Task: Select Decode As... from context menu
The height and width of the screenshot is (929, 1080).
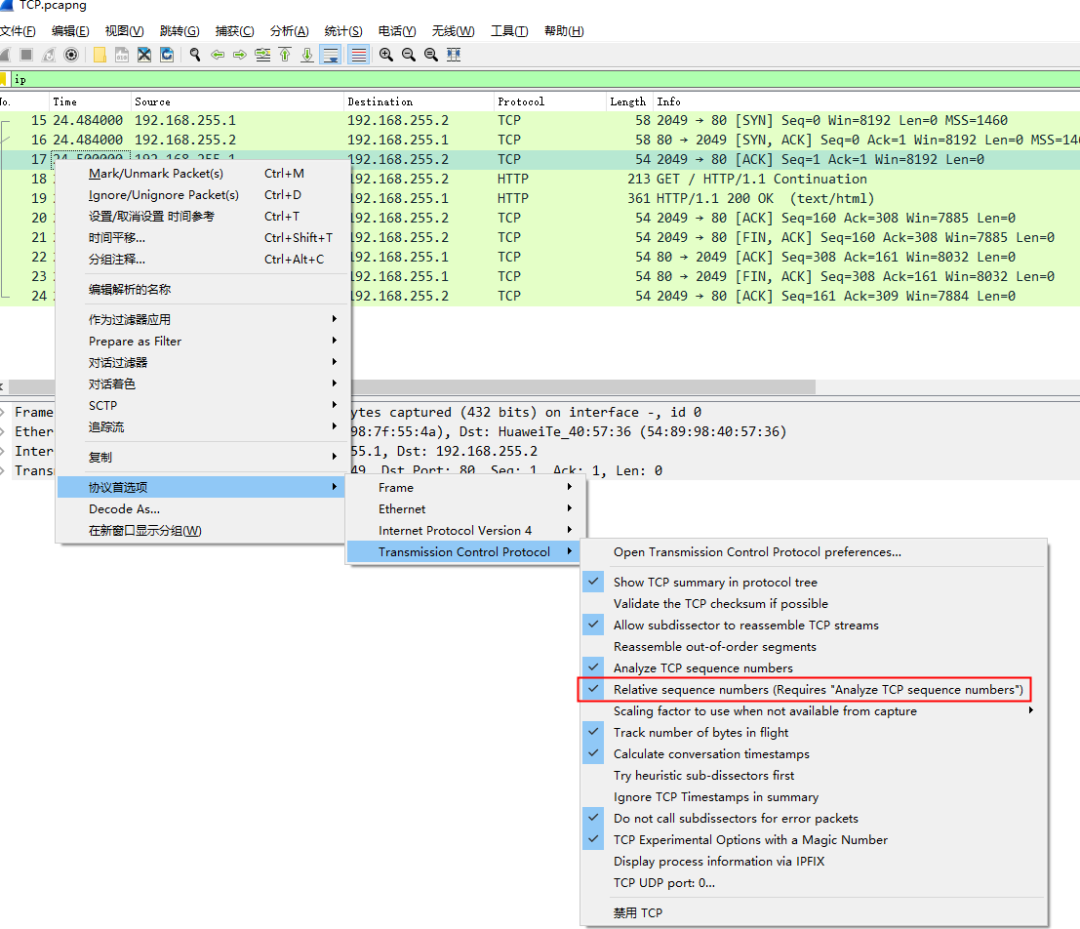Action: pos(202,509)
